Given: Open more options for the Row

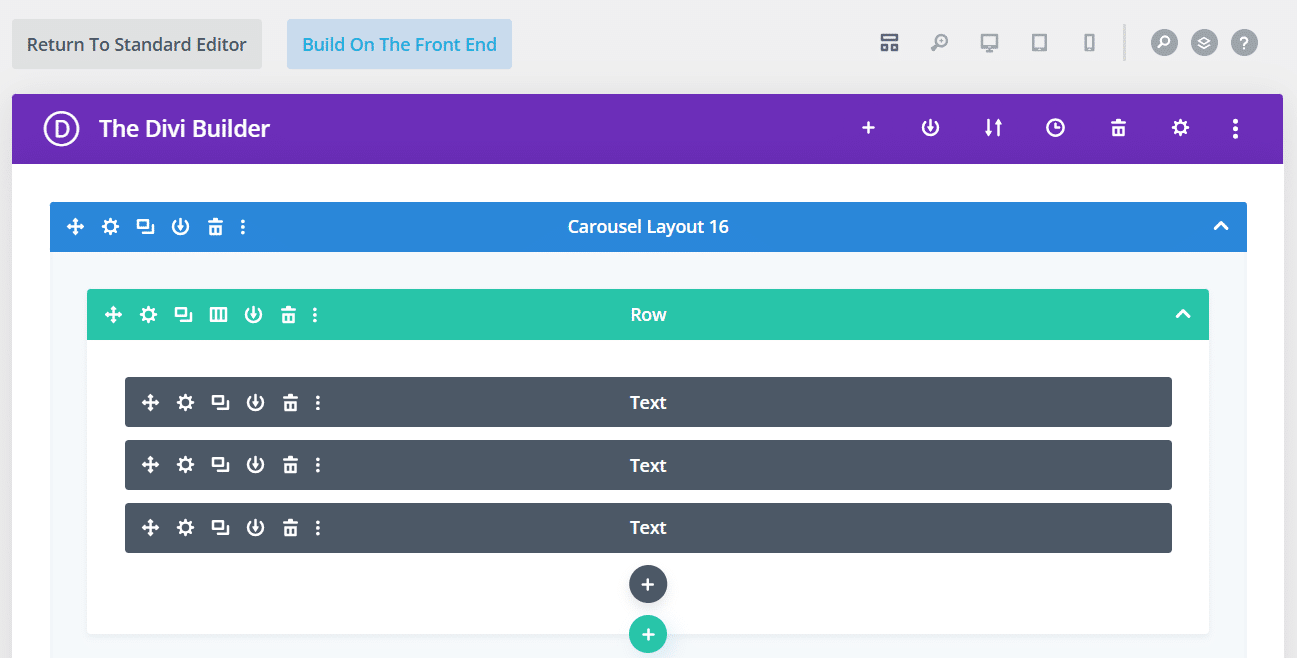Looking at the screenshot, I should coord(315,314).
